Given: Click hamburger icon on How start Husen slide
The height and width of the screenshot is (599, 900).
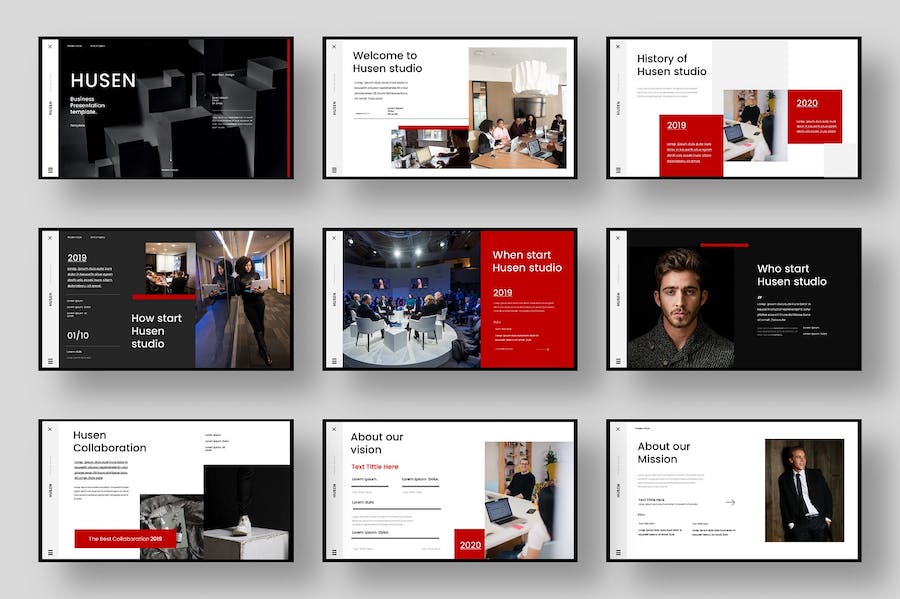Looking at the screenshot, I should pos(50,361).
